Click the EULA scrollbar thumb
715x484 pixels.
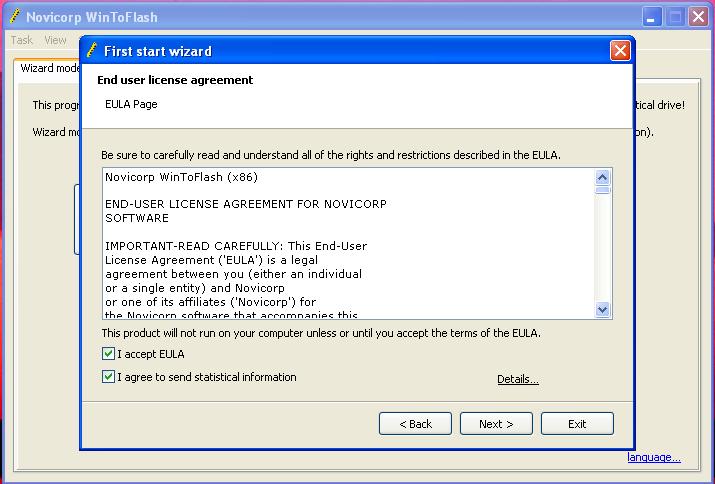coord(602,190)
